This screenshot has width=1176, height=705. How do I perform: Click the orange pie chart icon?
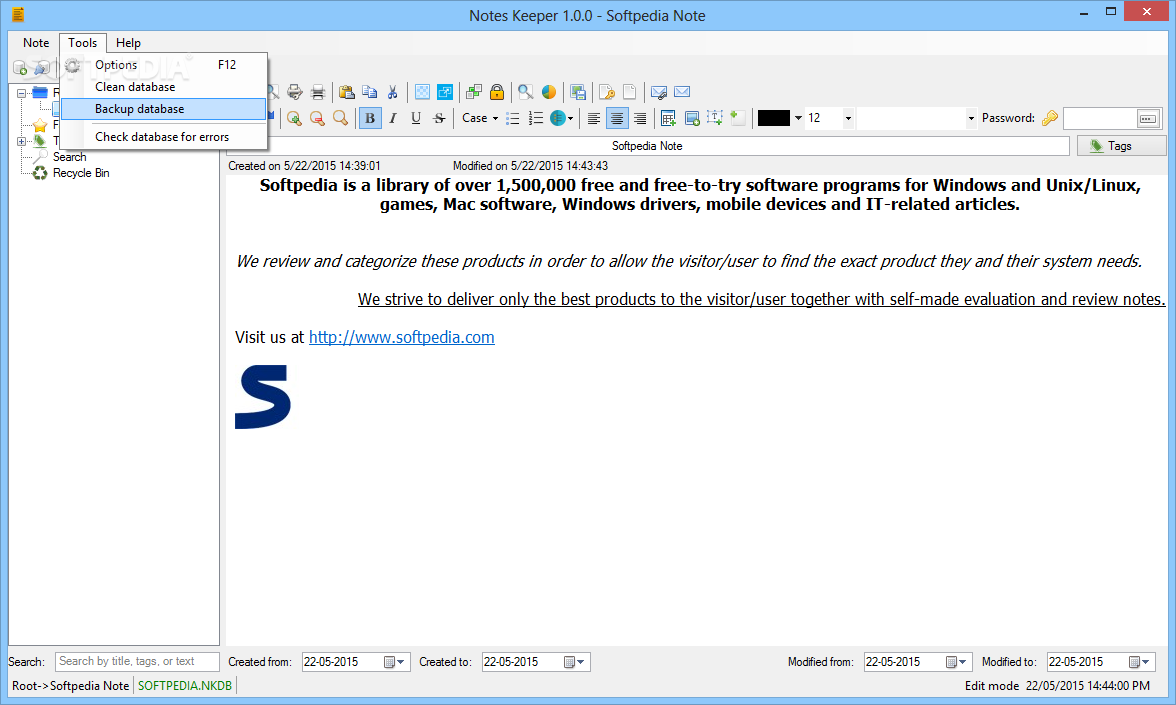tap(549, 92)
